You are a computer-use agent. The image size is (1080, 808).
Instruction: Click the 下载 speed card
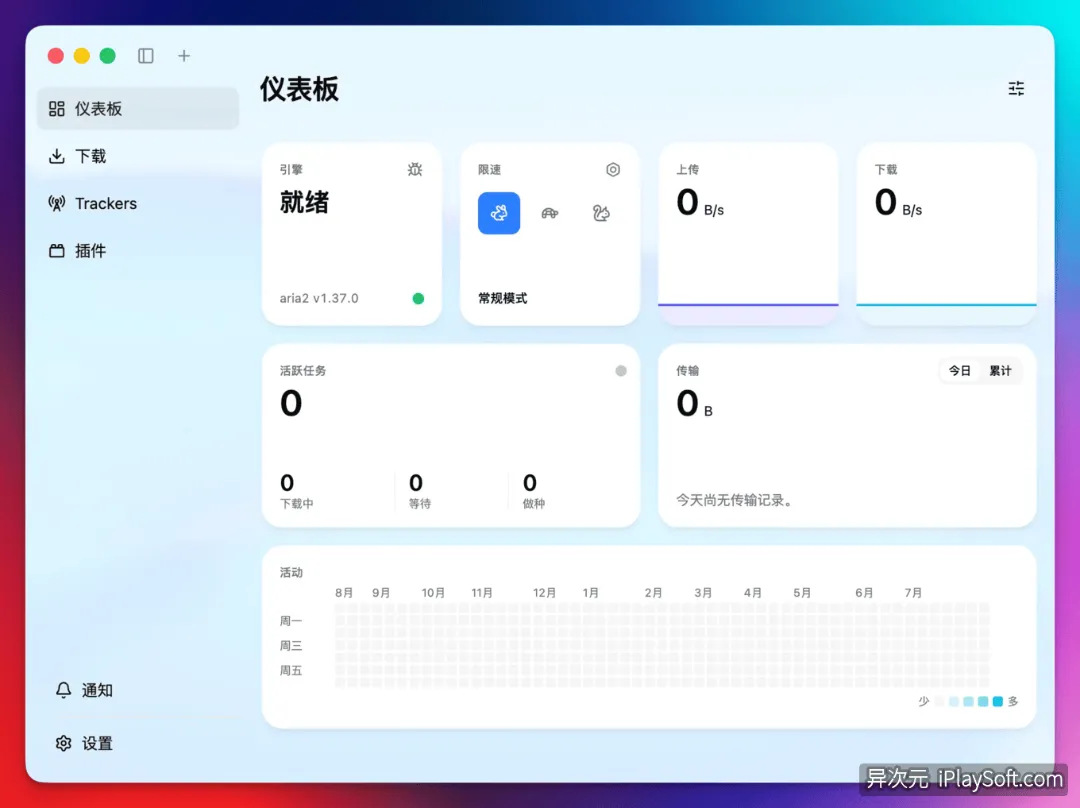(x=946, y=234)
